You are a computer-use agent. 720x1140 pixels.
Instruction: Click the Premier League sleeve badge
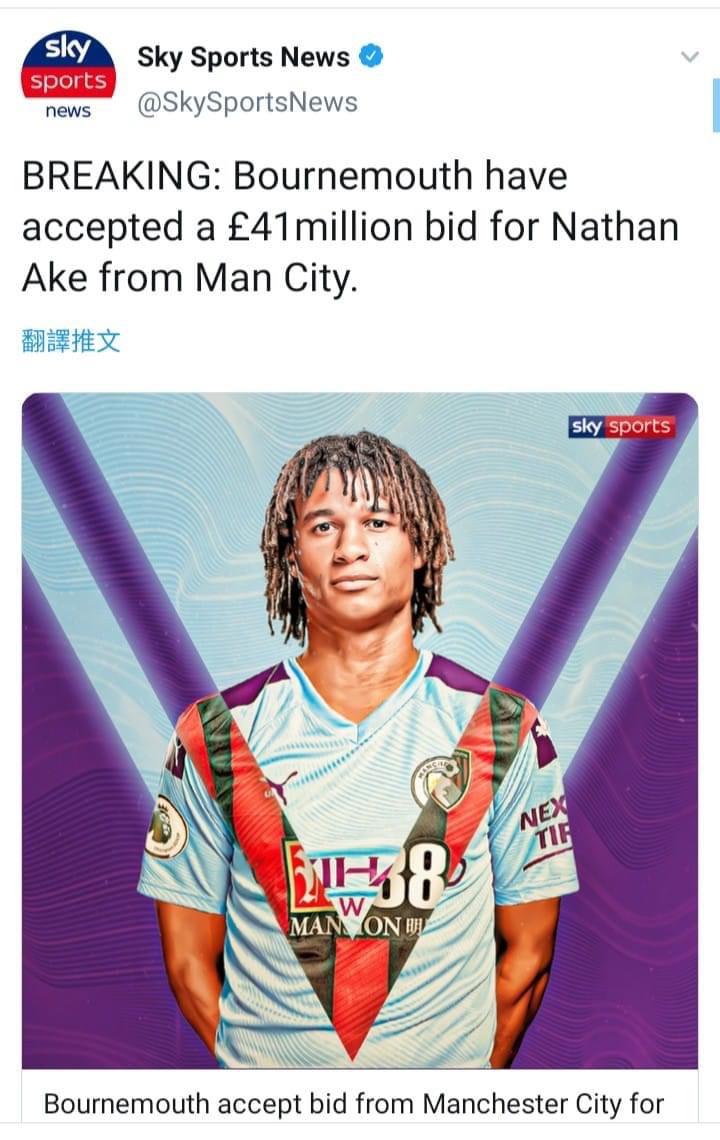[x=166, y=827]
